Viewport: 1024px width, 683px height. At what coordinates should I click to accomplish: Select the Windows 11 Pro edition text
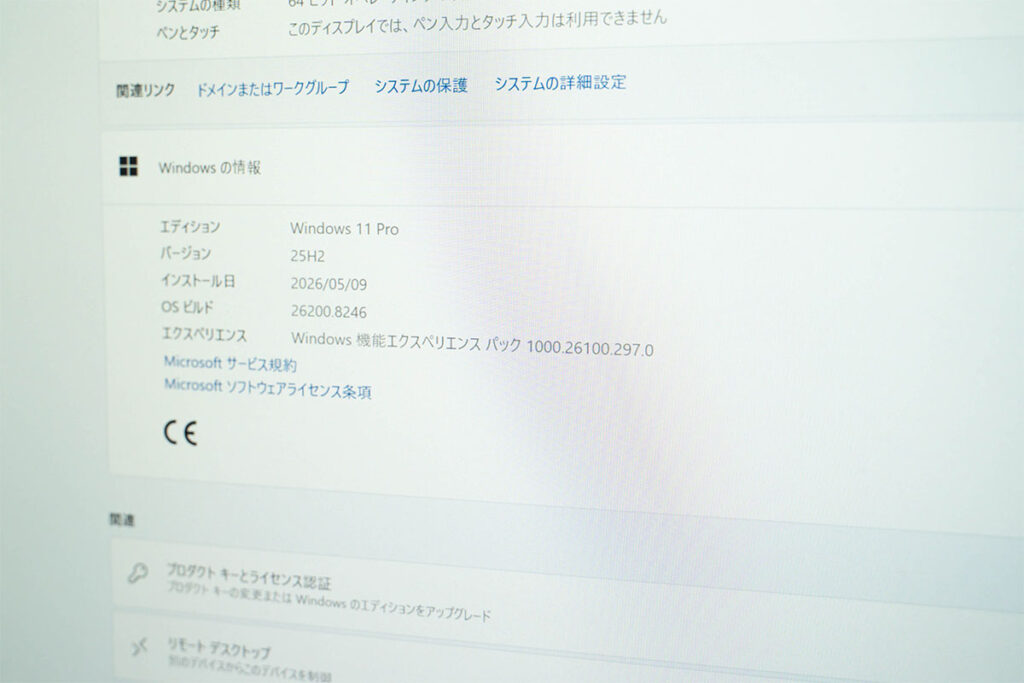[x=344, y=229]
